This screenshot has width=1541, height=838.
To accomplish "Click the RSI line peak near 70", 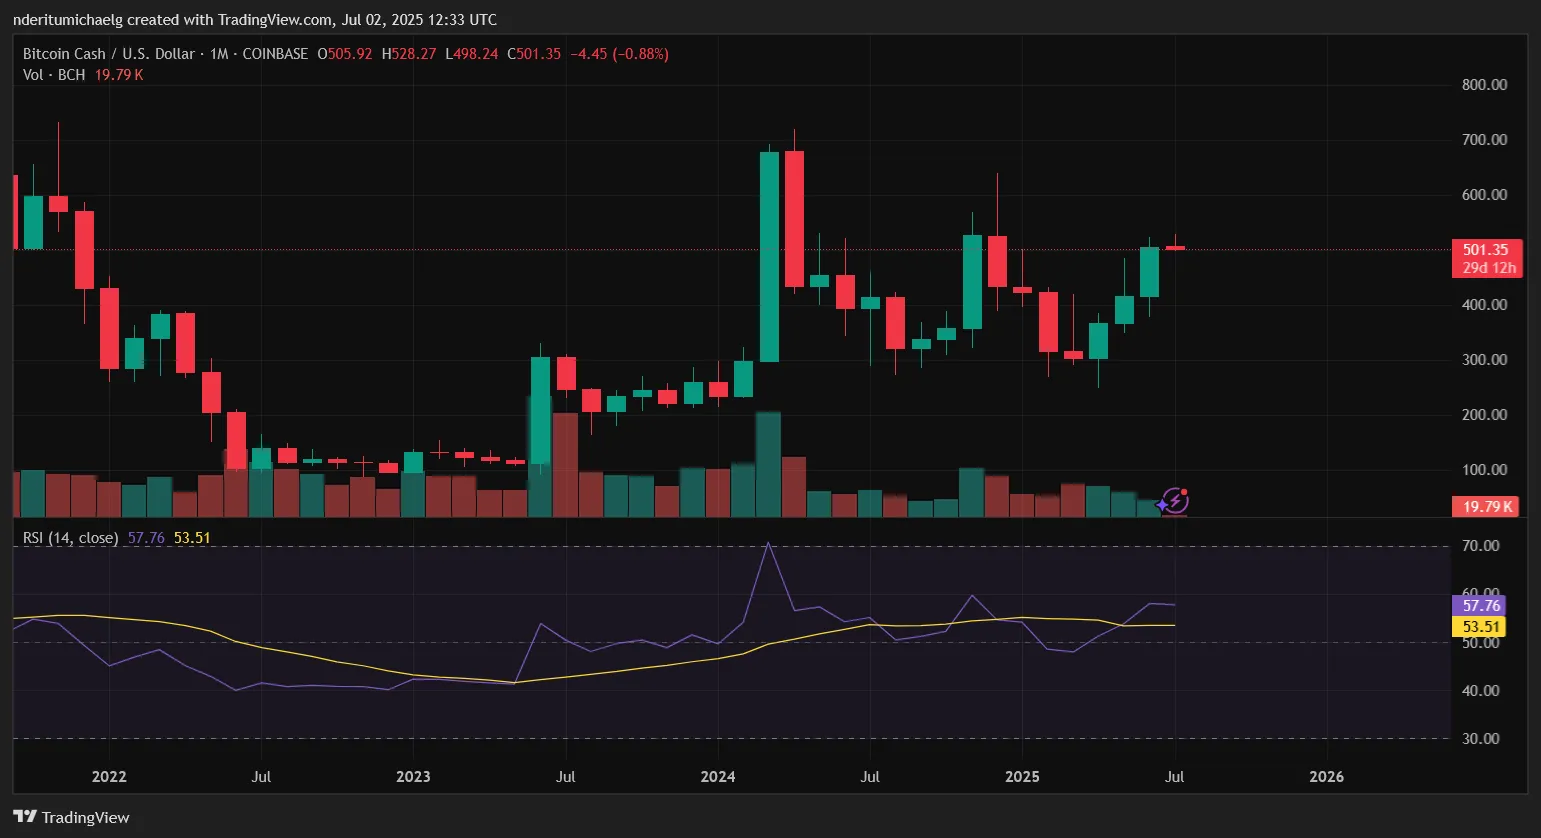I will click(768, 544).
